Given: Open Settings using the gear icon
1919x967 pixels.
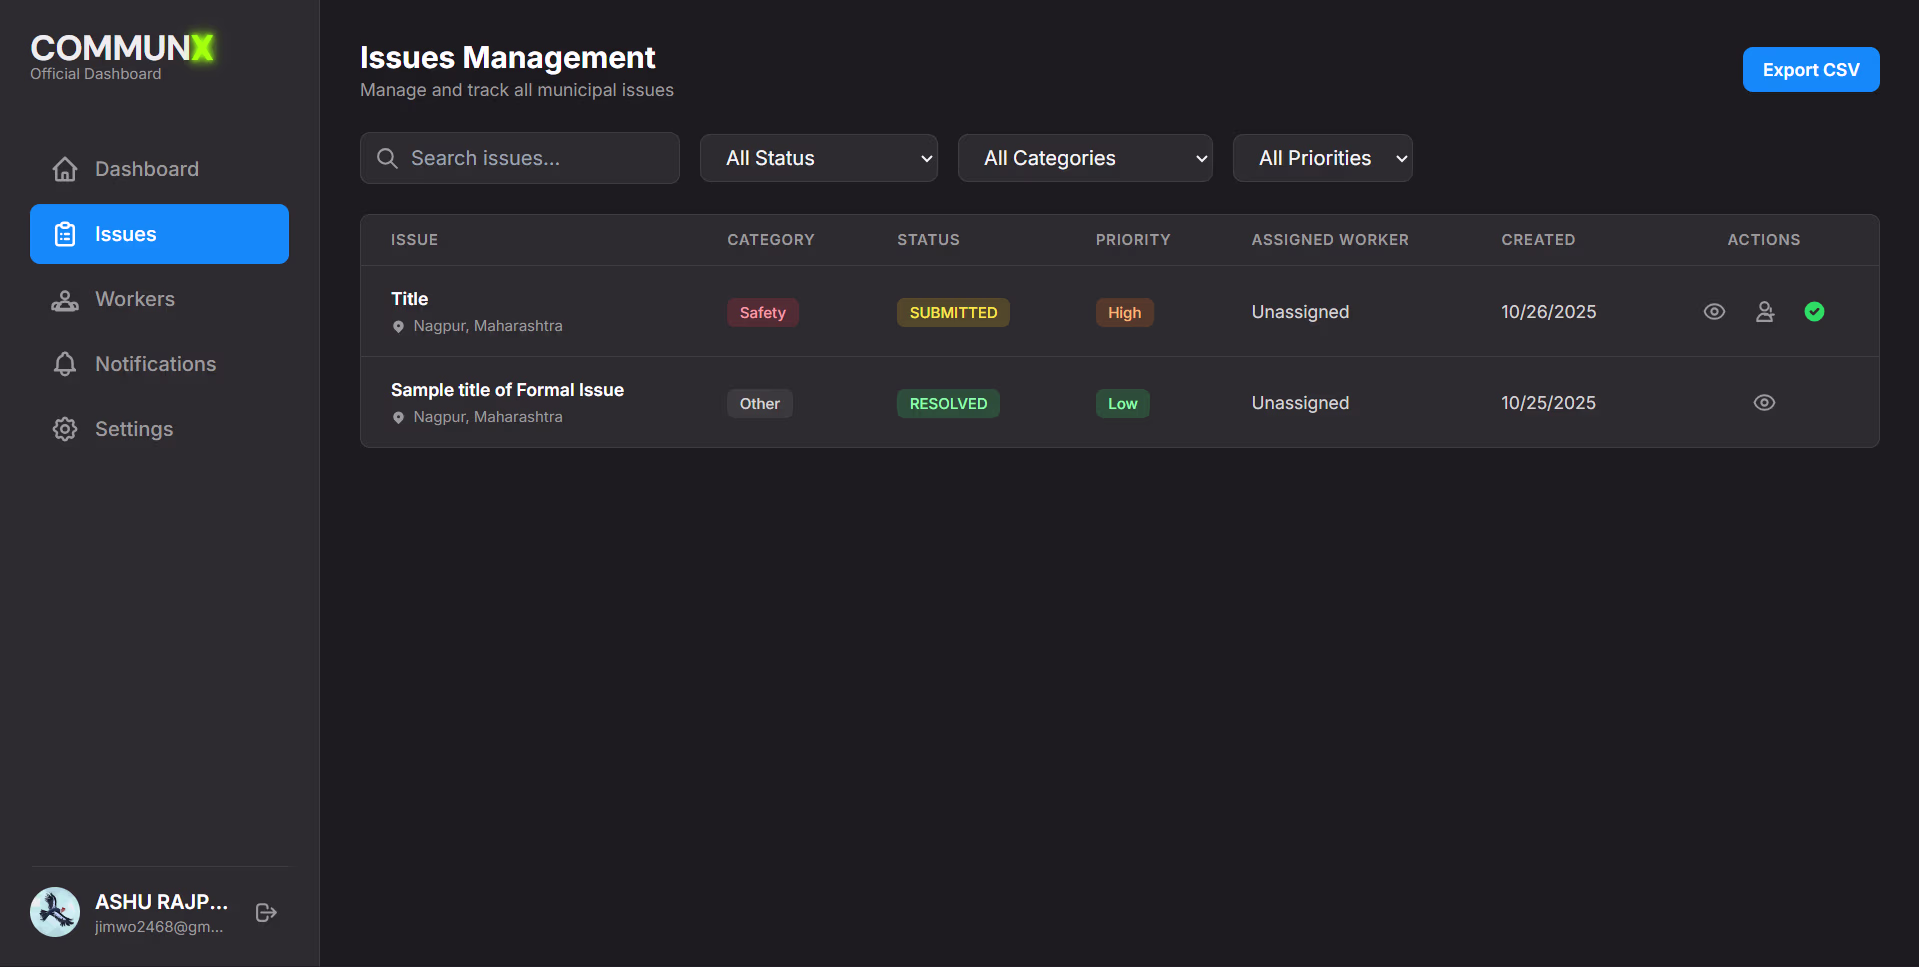Looking at the screenshot, I should pyautogui.click(x=64, y=428).
